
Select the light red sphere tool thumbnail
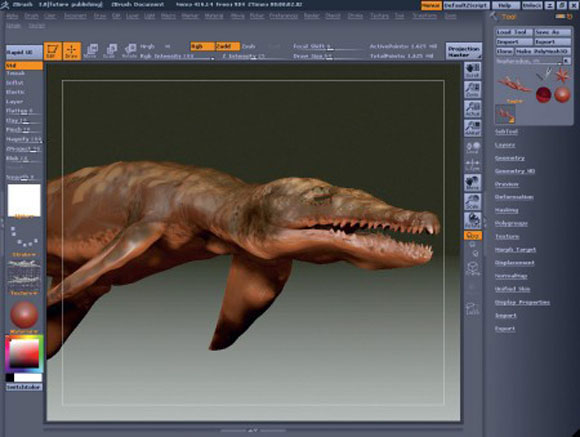[562, 95]
